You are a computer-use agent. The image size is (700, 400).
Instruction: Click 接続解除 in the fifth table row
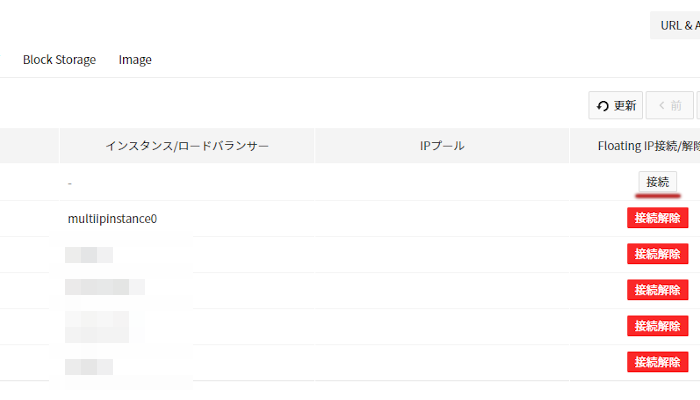[658, 326]
